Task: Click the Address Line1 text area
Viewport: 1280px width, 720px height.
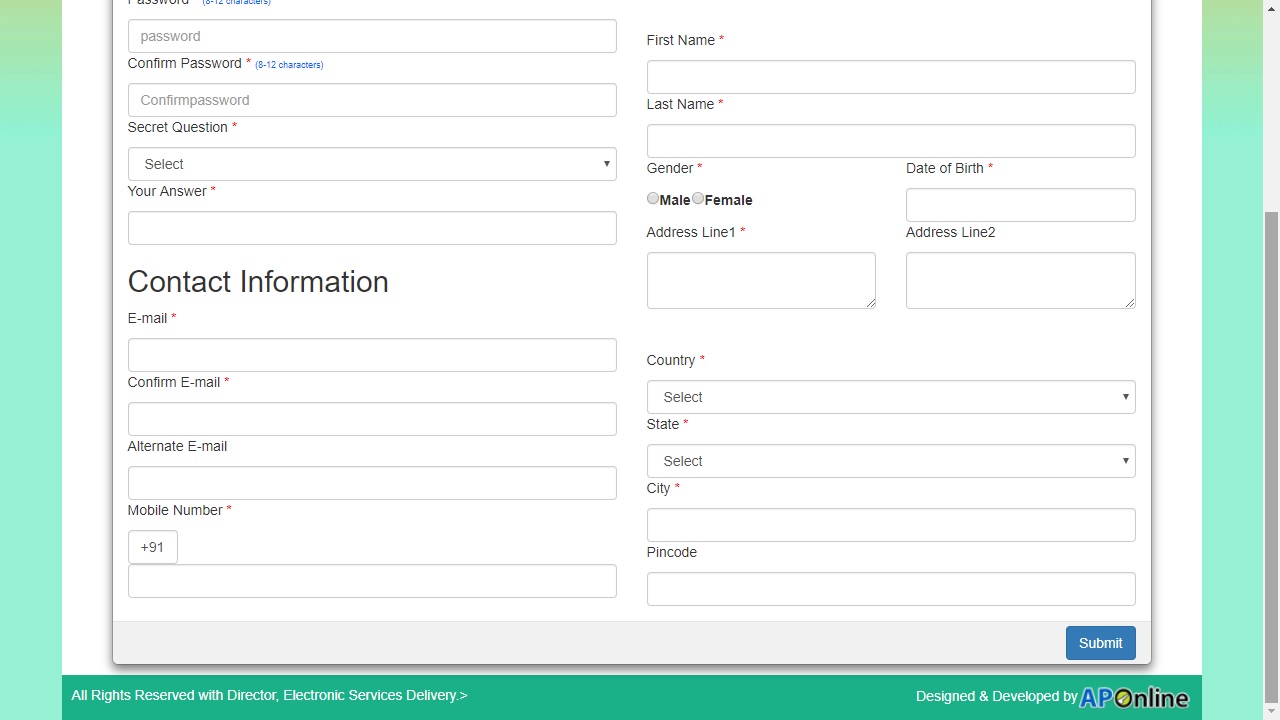Action: point(760,280)
